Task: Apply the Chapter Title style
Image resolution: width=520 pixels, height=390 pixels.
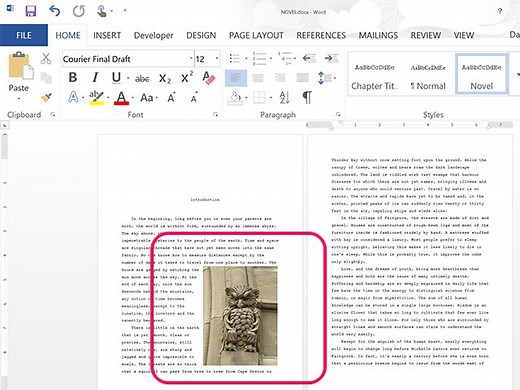Action: tap(375, 75)
